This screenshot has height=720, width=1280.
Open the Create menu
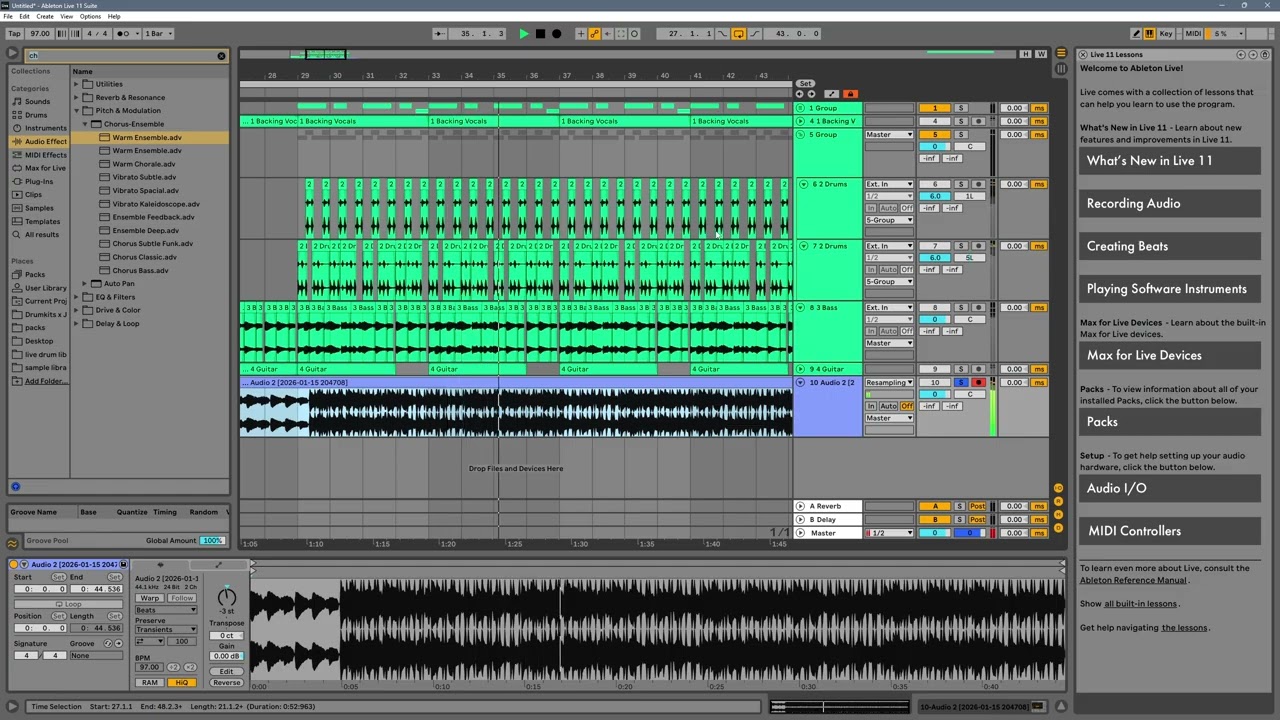click(x=45, y=17)
